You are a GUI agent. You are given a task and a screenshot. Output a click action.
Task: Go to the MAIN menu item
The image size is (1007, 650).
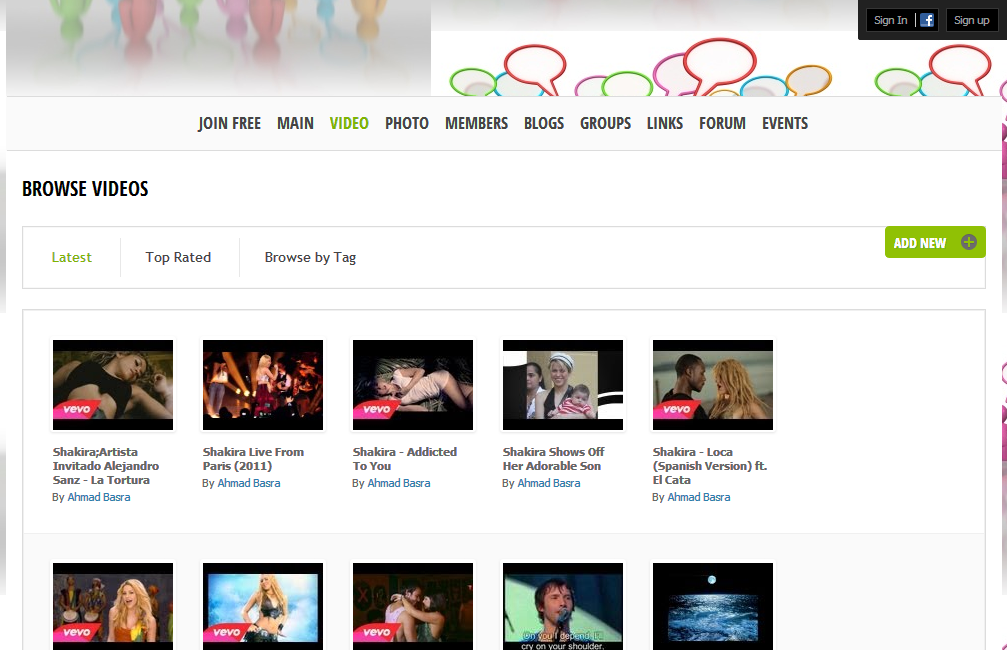coord(295,123)
